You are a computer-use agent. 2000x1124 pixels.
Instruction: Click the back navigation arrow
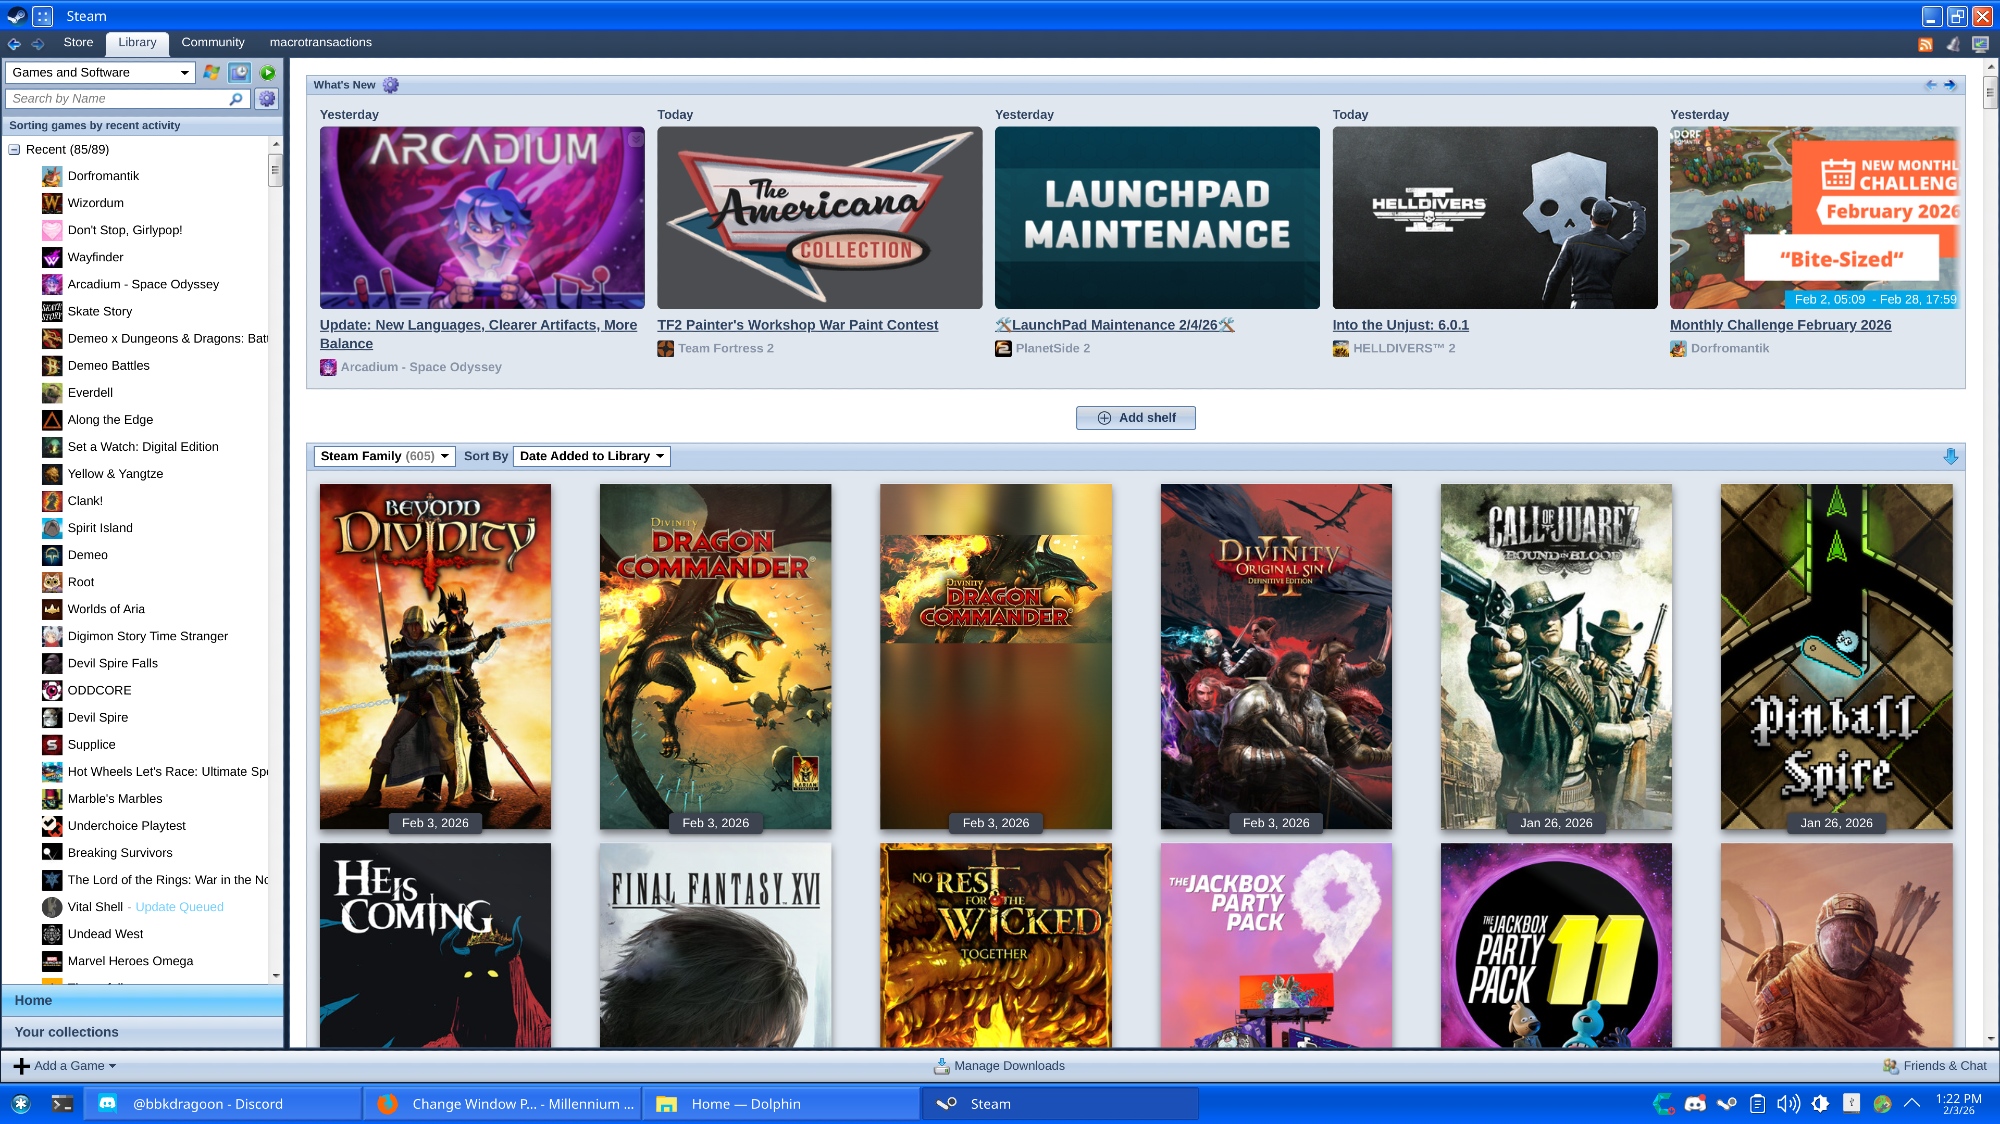pos(14,43)
